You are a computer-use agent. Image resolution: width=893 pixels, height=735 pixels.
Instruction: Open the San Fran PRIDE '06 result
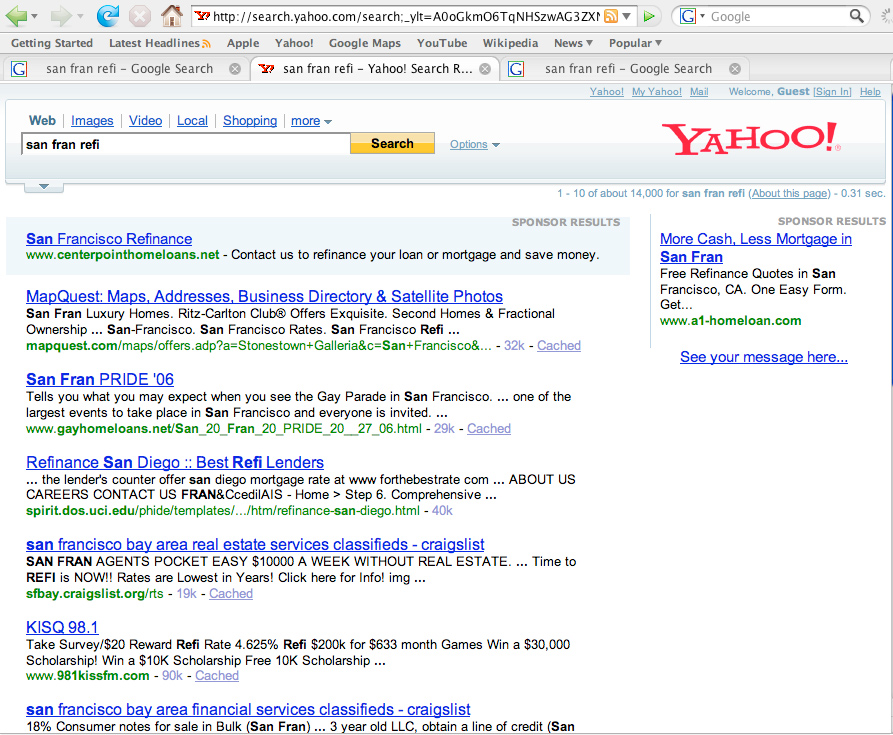click(100, 380)
